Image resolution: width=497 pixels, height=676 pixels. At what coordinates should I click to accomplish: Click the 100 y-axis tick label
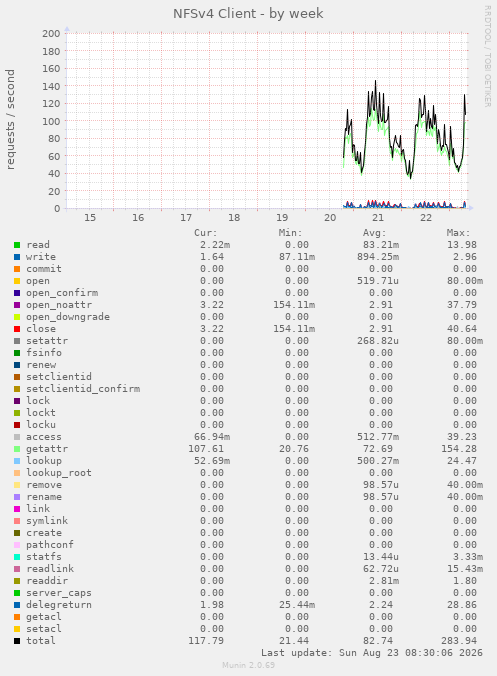[x=51, y=121]
